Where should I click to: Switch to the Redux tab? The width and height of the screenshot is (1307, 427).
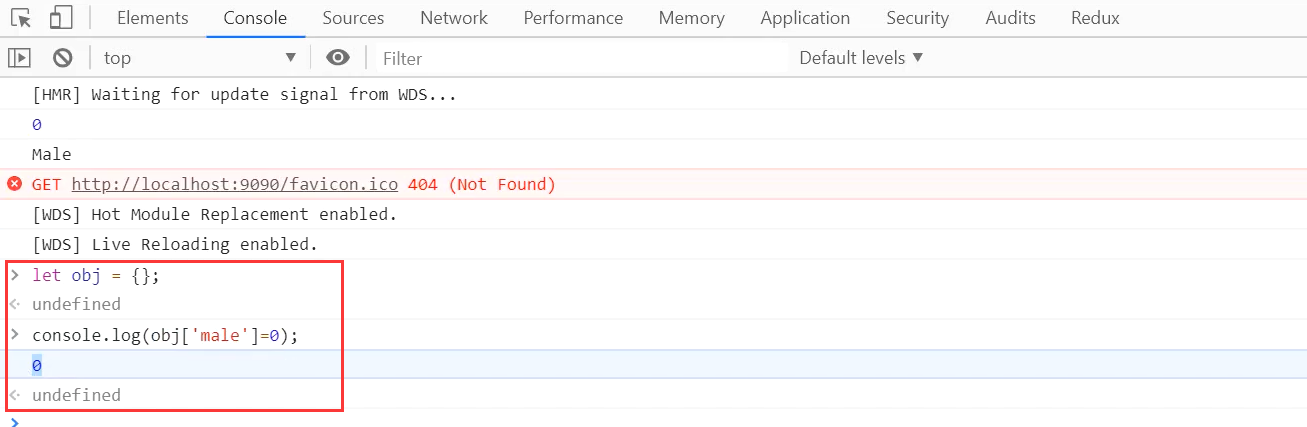[1095, 18]
